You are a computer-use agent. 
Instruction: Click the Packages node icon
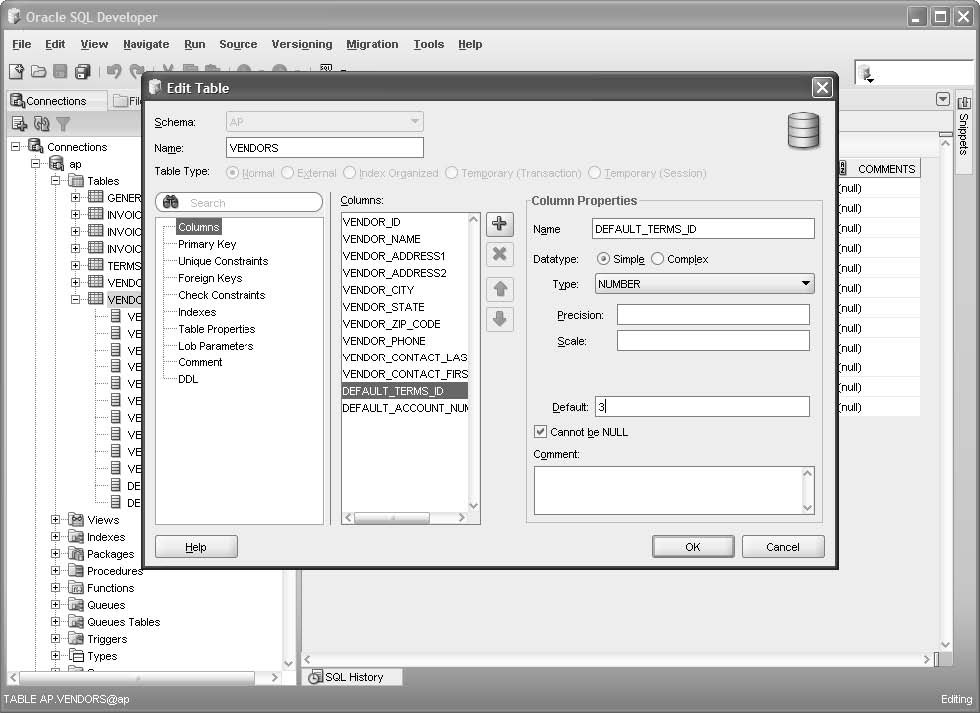pyautogui.click(x=76, y=554)
